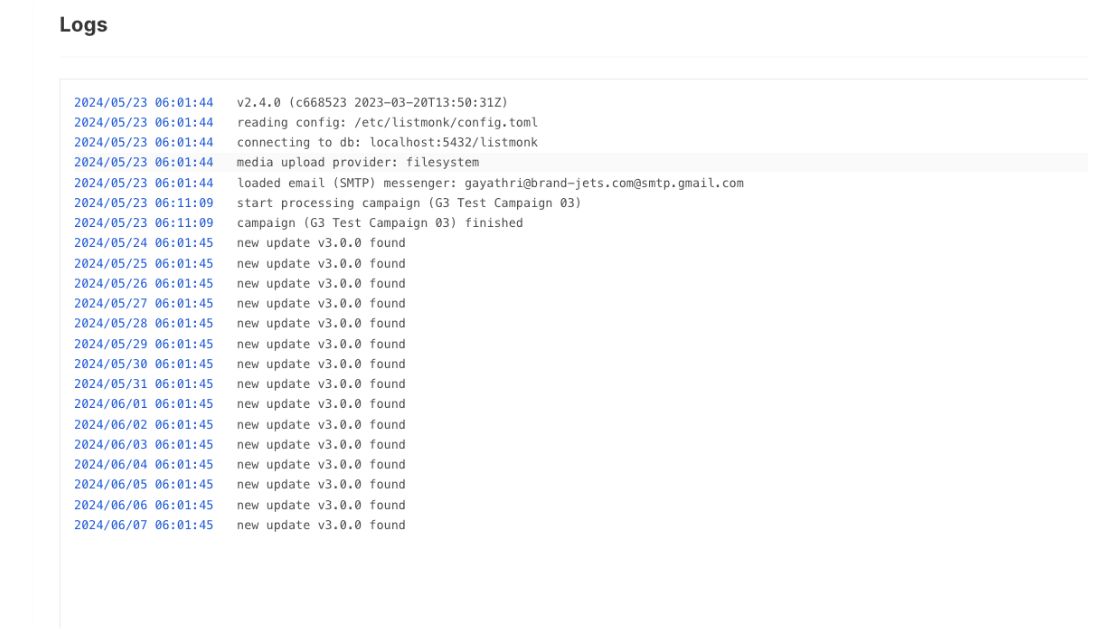
Task: Select the v2.4.0 version log line
Action: point(372,102)
